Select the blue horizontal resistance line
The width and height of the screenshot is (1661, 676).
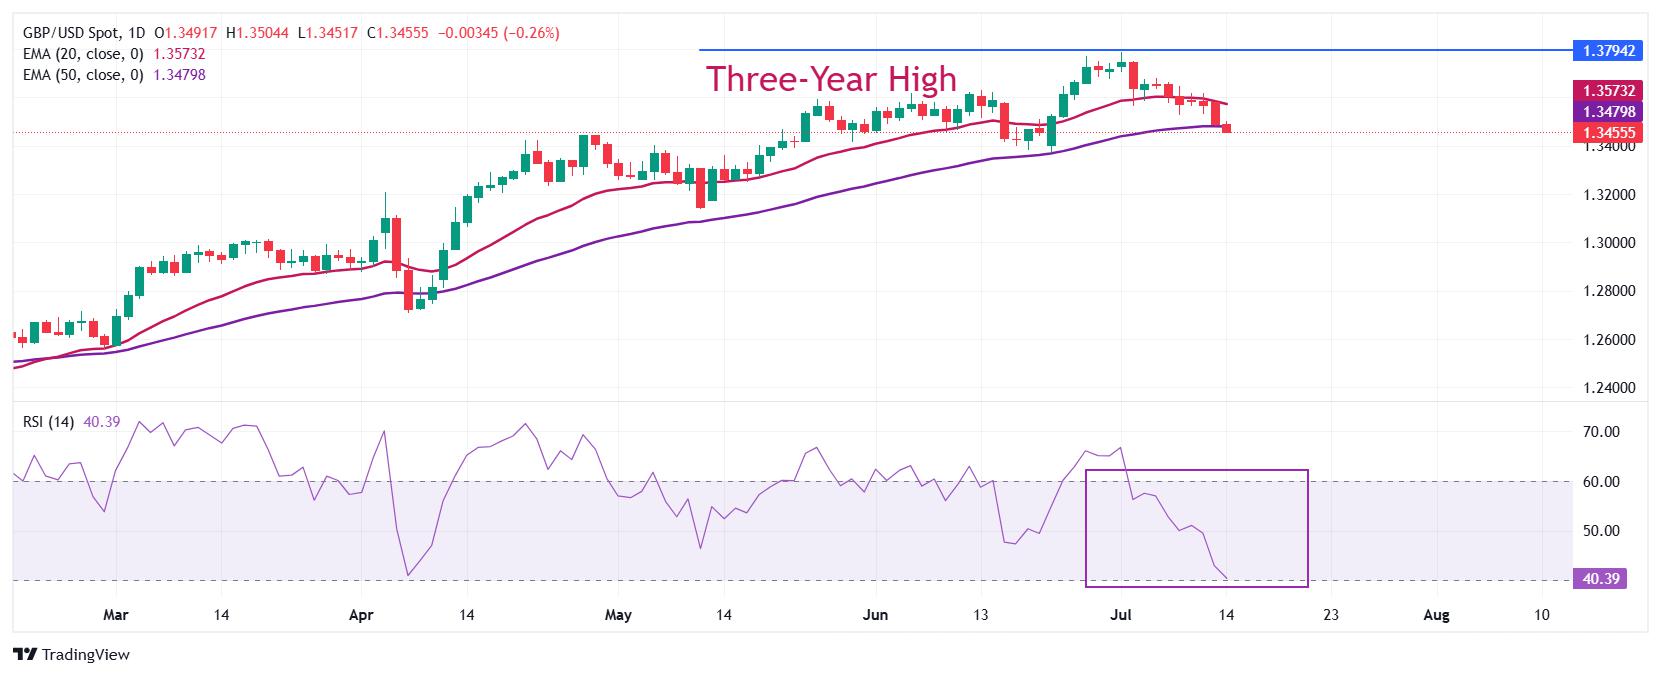(1134, 50)
